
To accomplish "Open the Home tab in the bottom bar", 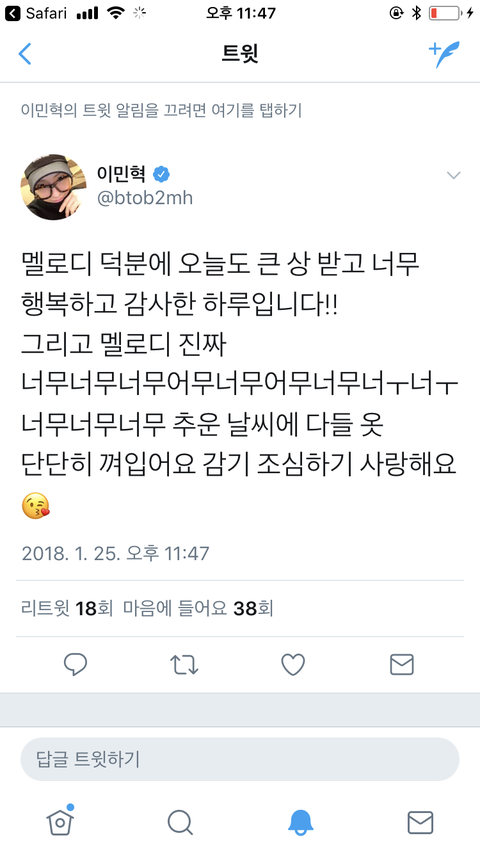I will (x=60, y=821).
